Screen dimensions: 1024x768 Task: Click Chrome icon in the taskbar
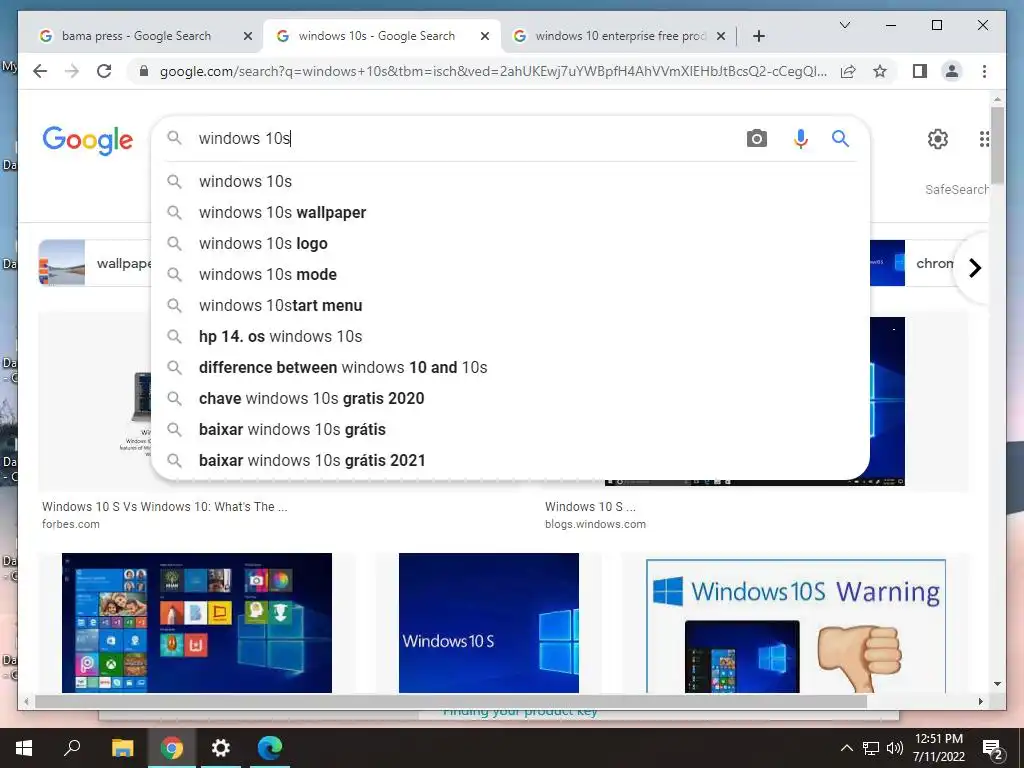coord(172,748)
